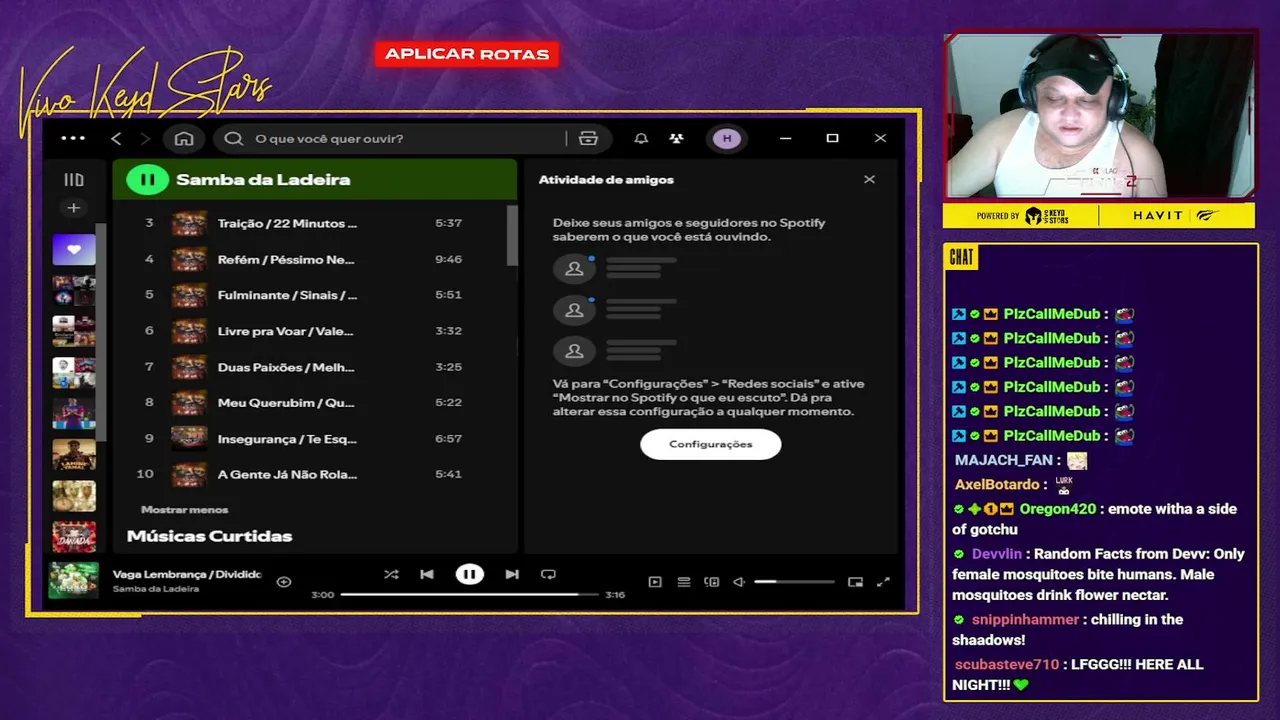Enter full screen with the expand icon
This screenshot has width=1280, height=720.
pos(883,581)
